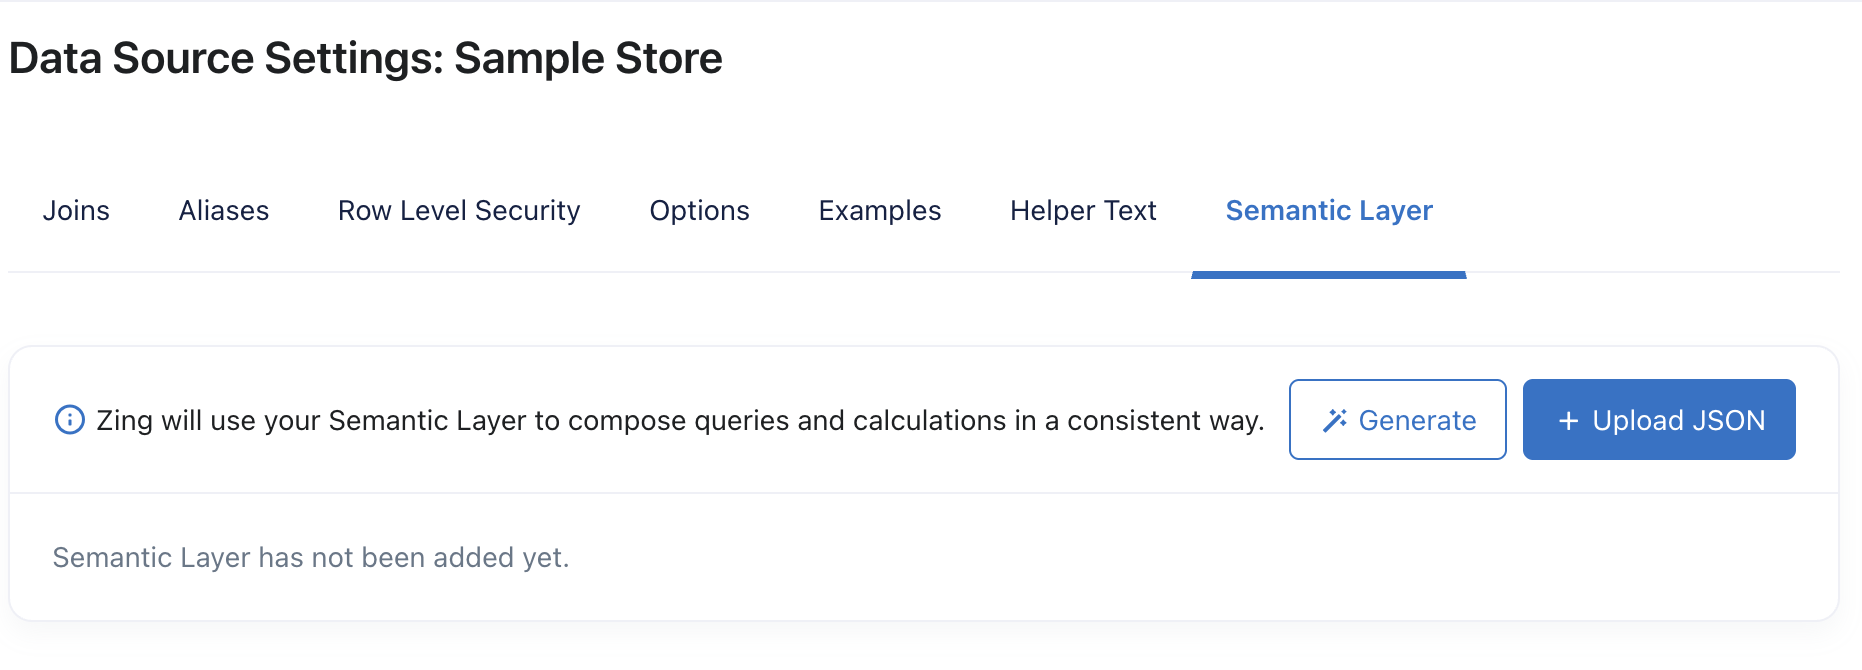Switch to the Helper Text tab
Screen dimensions: 1862x670
click(x=1083, y=211)
